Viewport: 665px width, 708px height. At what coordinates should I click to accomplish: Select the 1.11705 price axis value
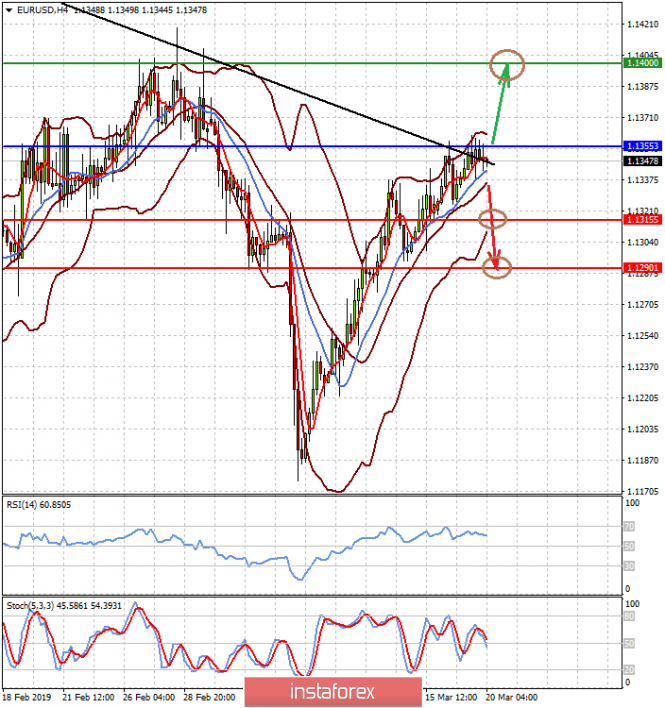click(x=643, y=491)
